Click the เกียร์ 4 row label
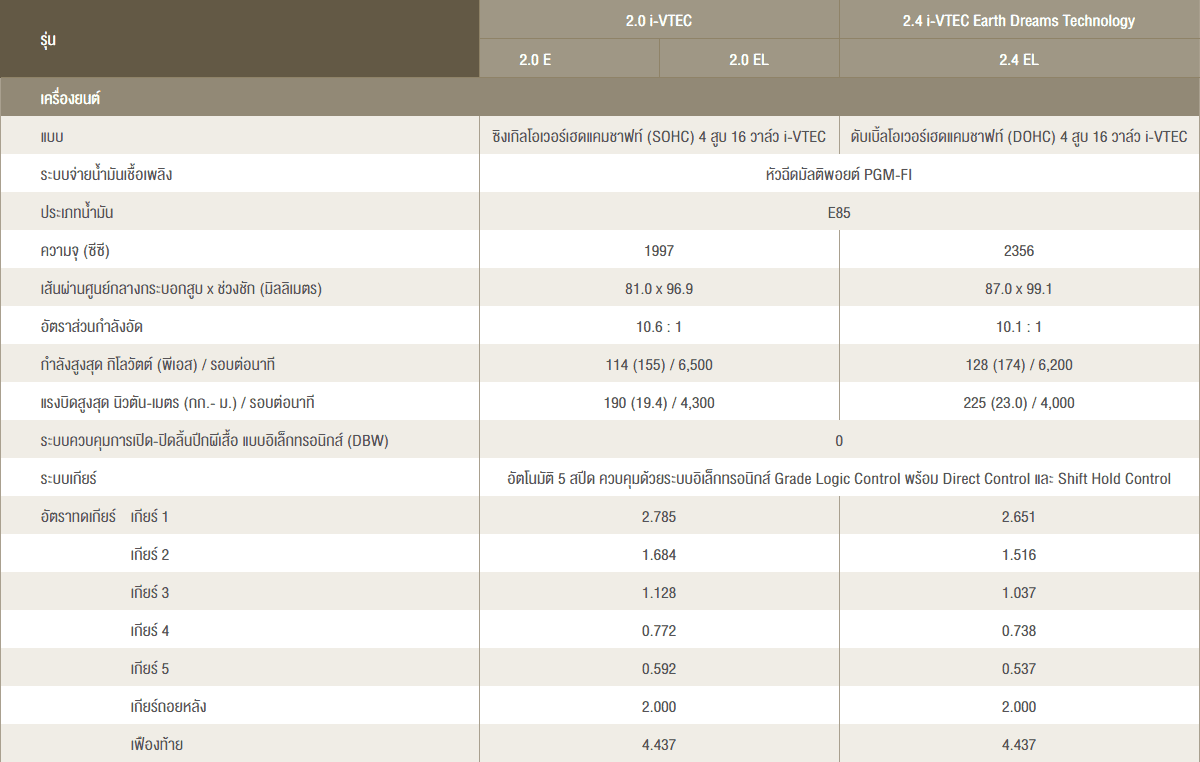 (150, 630)
